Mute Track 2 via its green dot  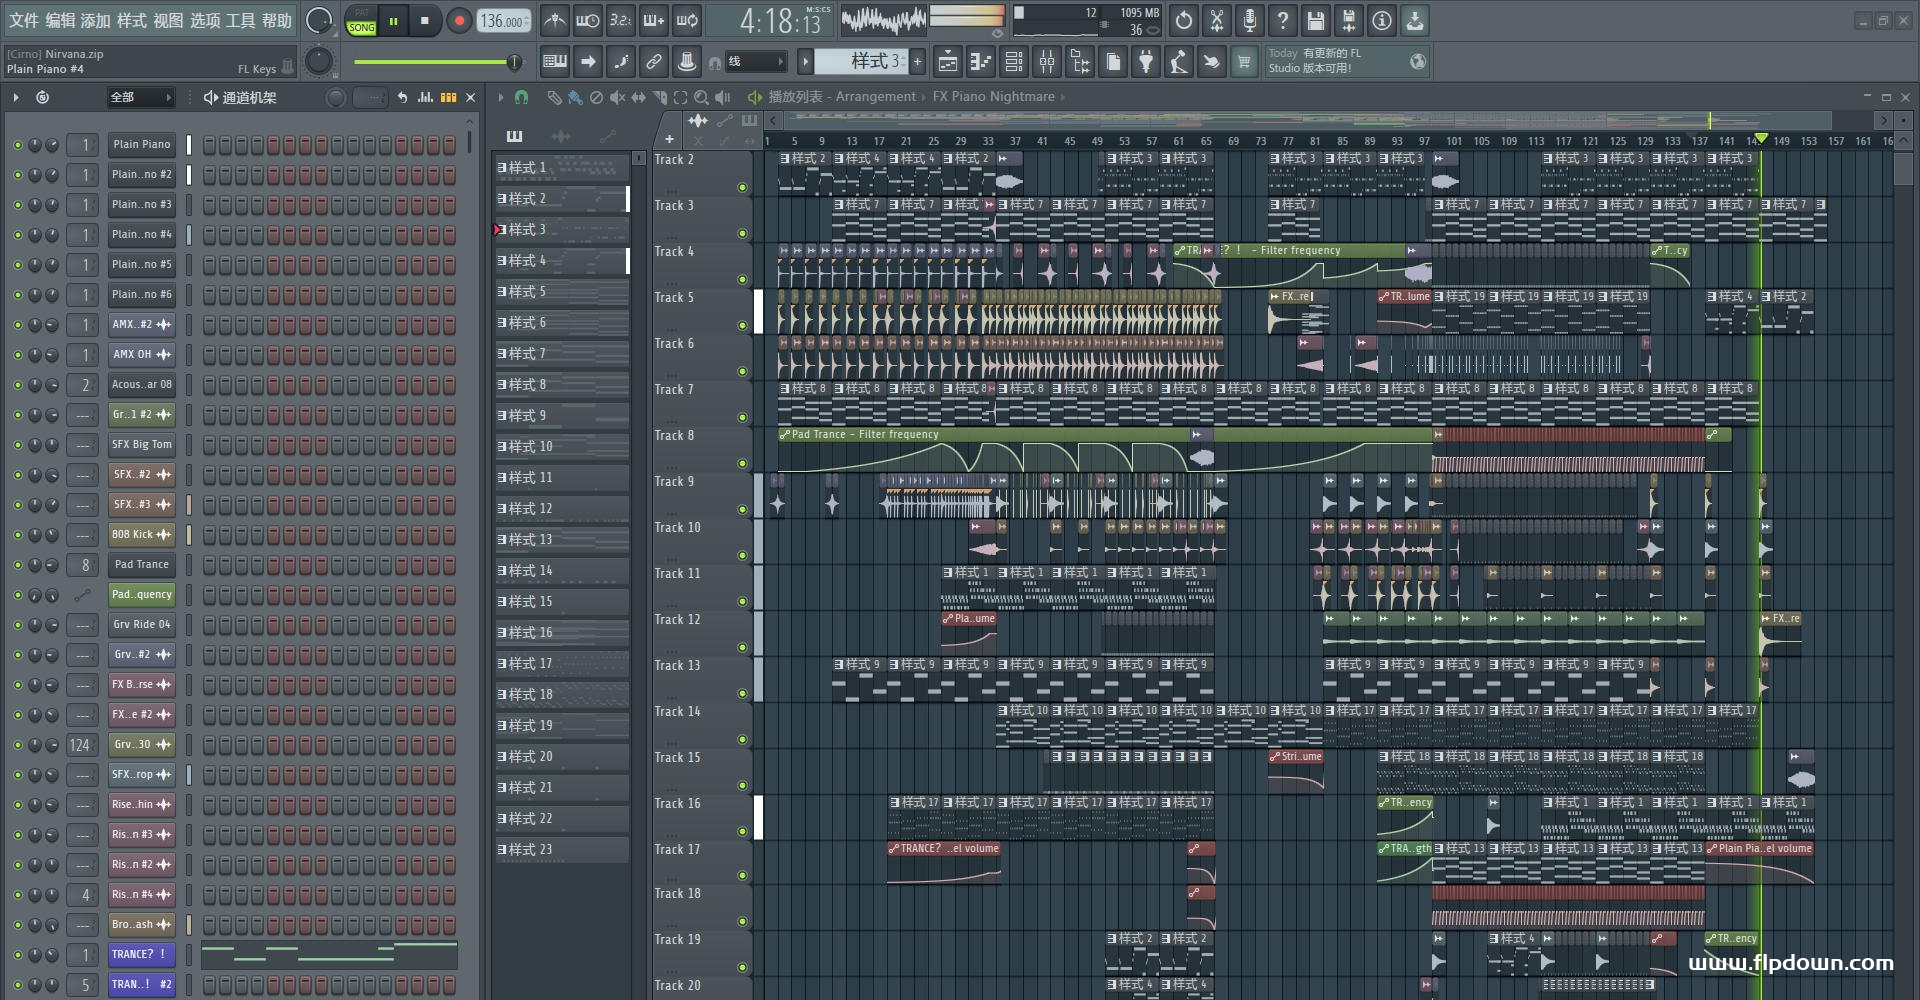pyautogui.click(x=742, y=187)
